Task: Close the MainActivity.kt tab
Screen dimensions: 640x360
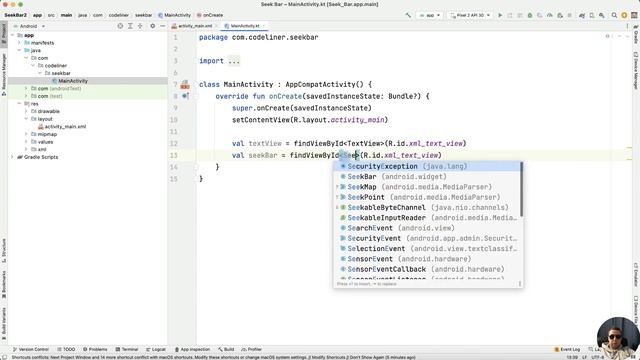Action: click(264, 26)
